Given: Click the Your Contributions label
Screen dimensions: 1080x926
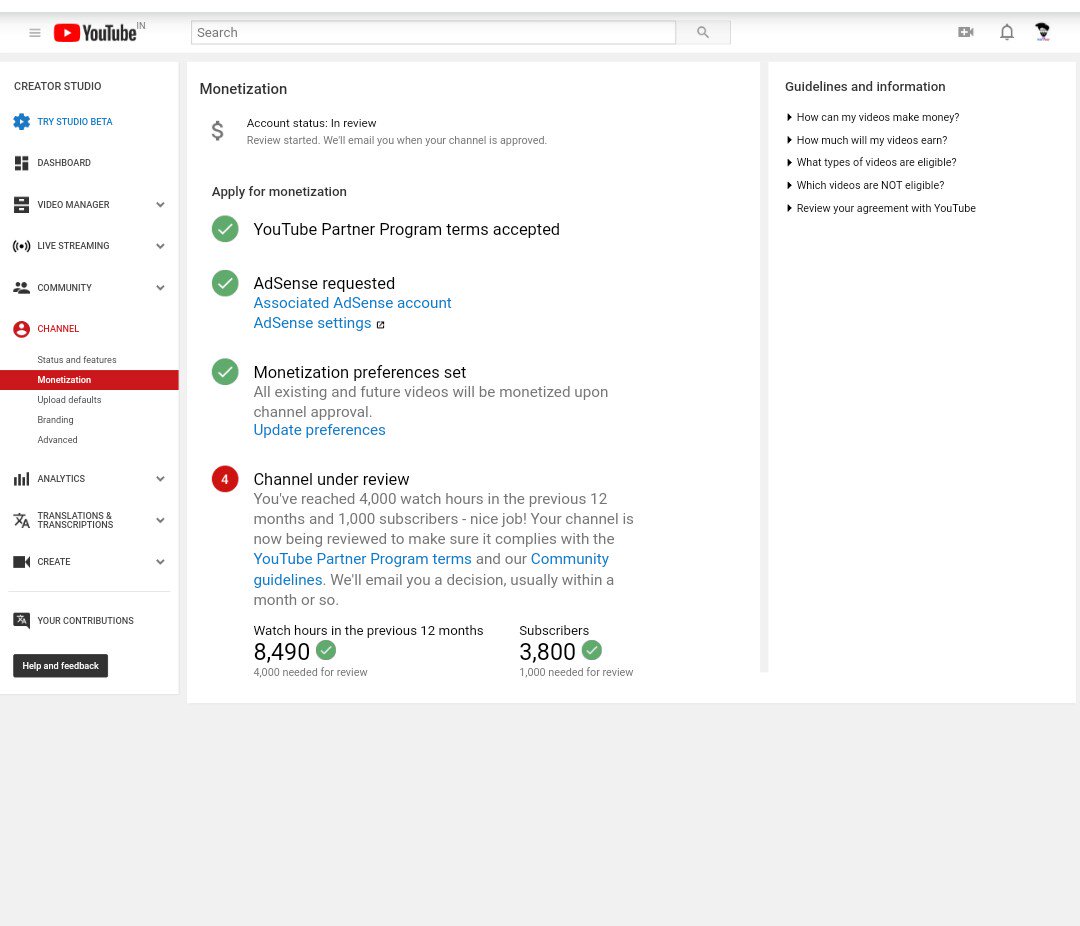Looking at the screenshot, I should pyautogui.click(x=85, y=621).
